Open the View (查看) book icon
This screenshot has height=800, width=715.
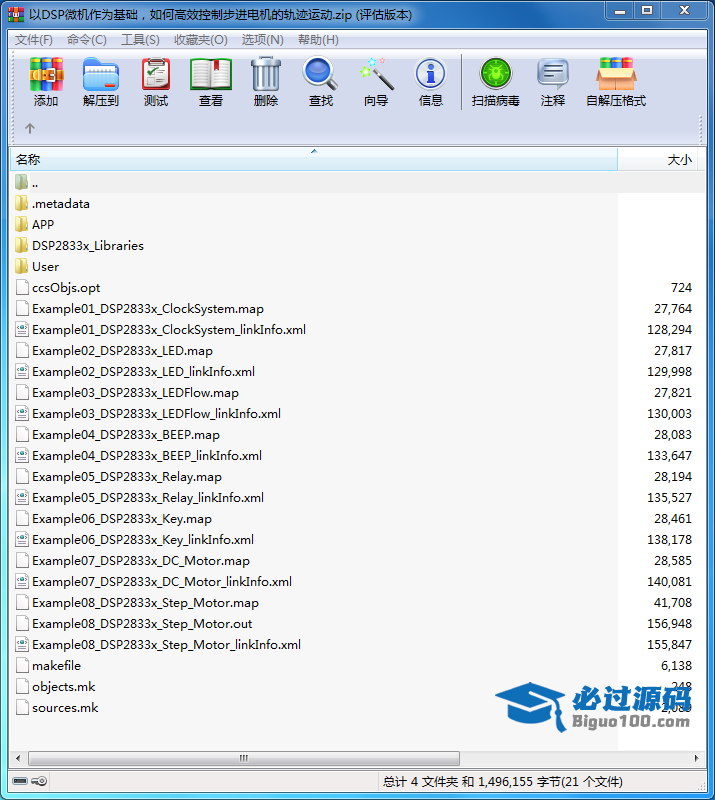pos(211,74)
